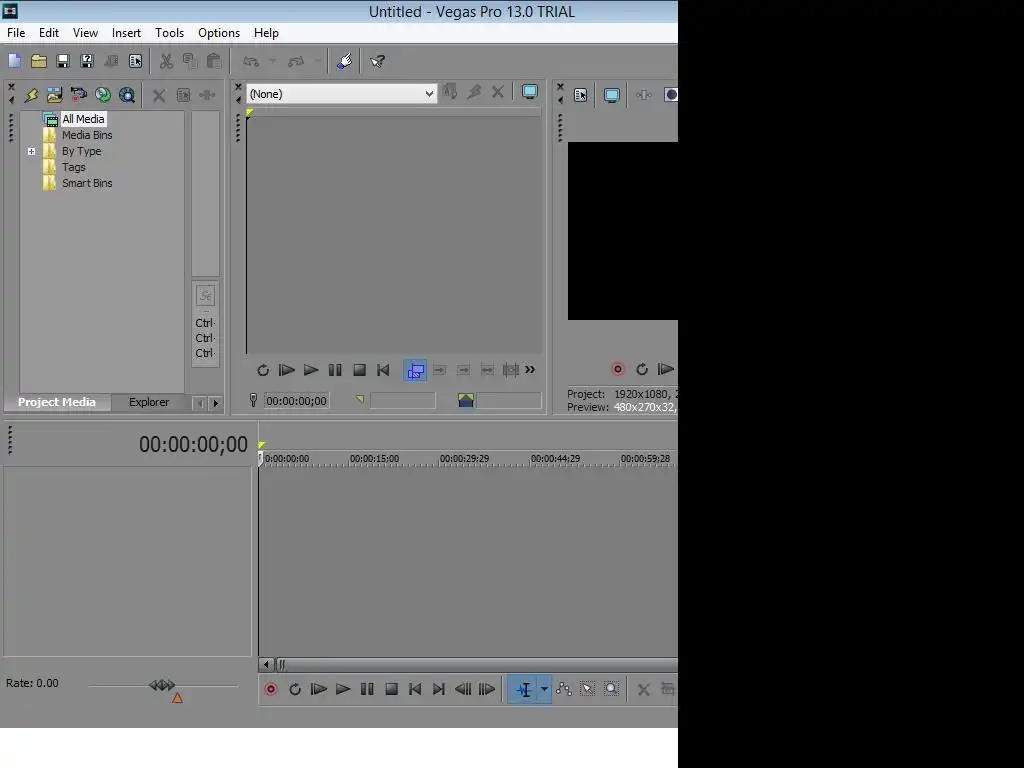Switch to the Project Media tab
This screenshot has width=1024, height=768.
[x=57, y=402]
